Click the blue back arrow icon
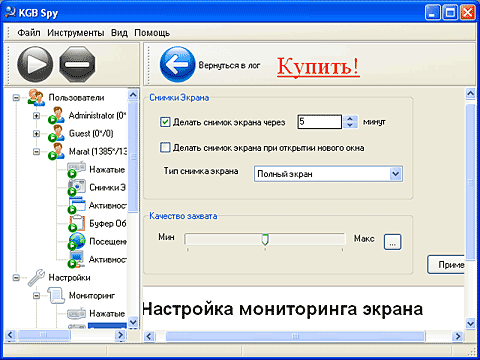This screenshot has height=360, width=480. click(x=177, y=64)
